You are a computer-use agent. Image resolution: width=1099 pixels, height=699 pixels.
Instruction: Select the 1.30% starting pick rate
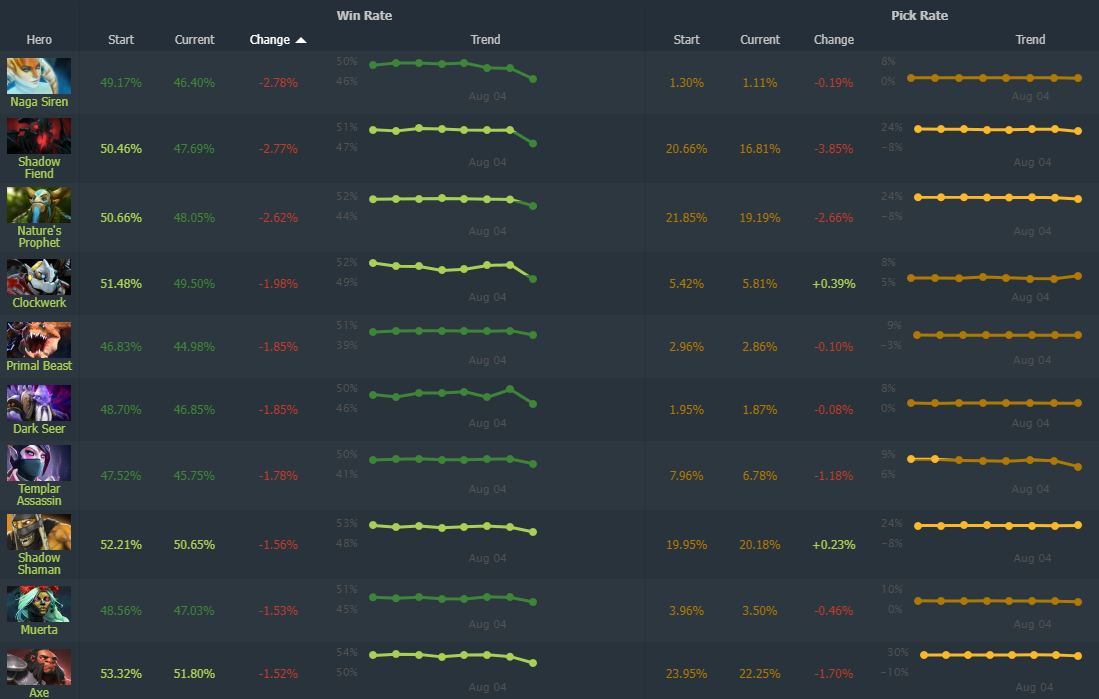click(x=686, y=83)
